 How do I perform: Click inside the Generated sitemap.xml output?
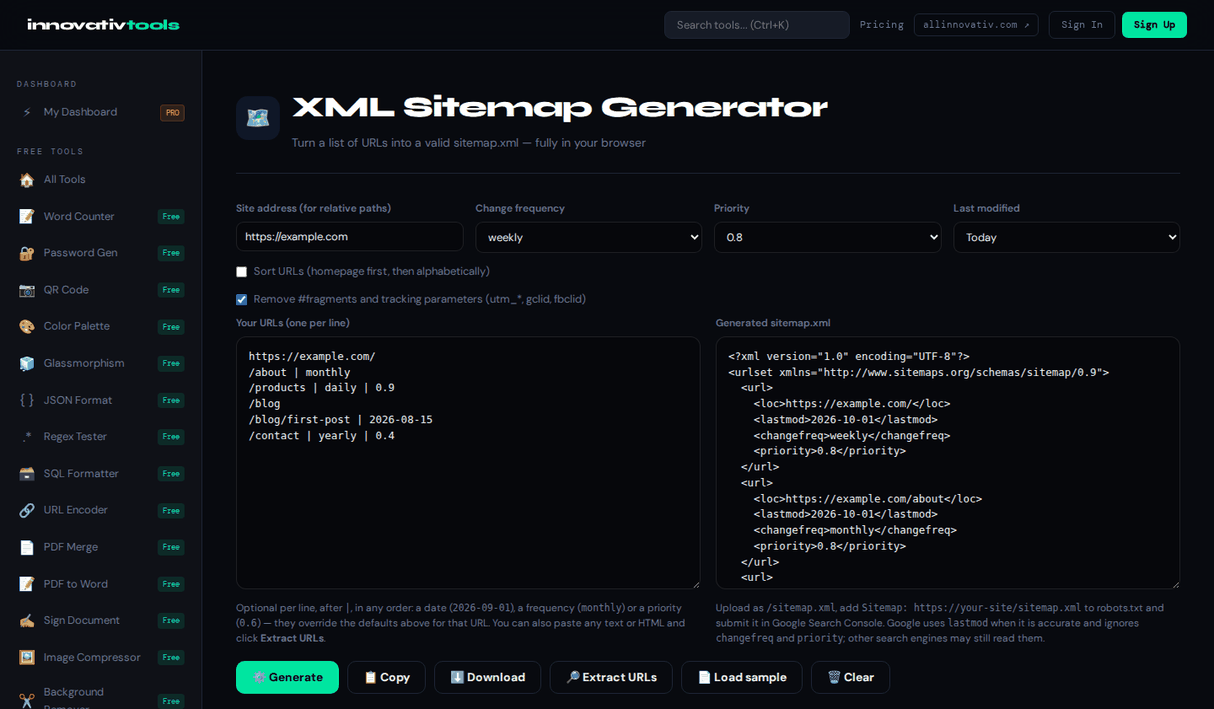pos(948,463)
